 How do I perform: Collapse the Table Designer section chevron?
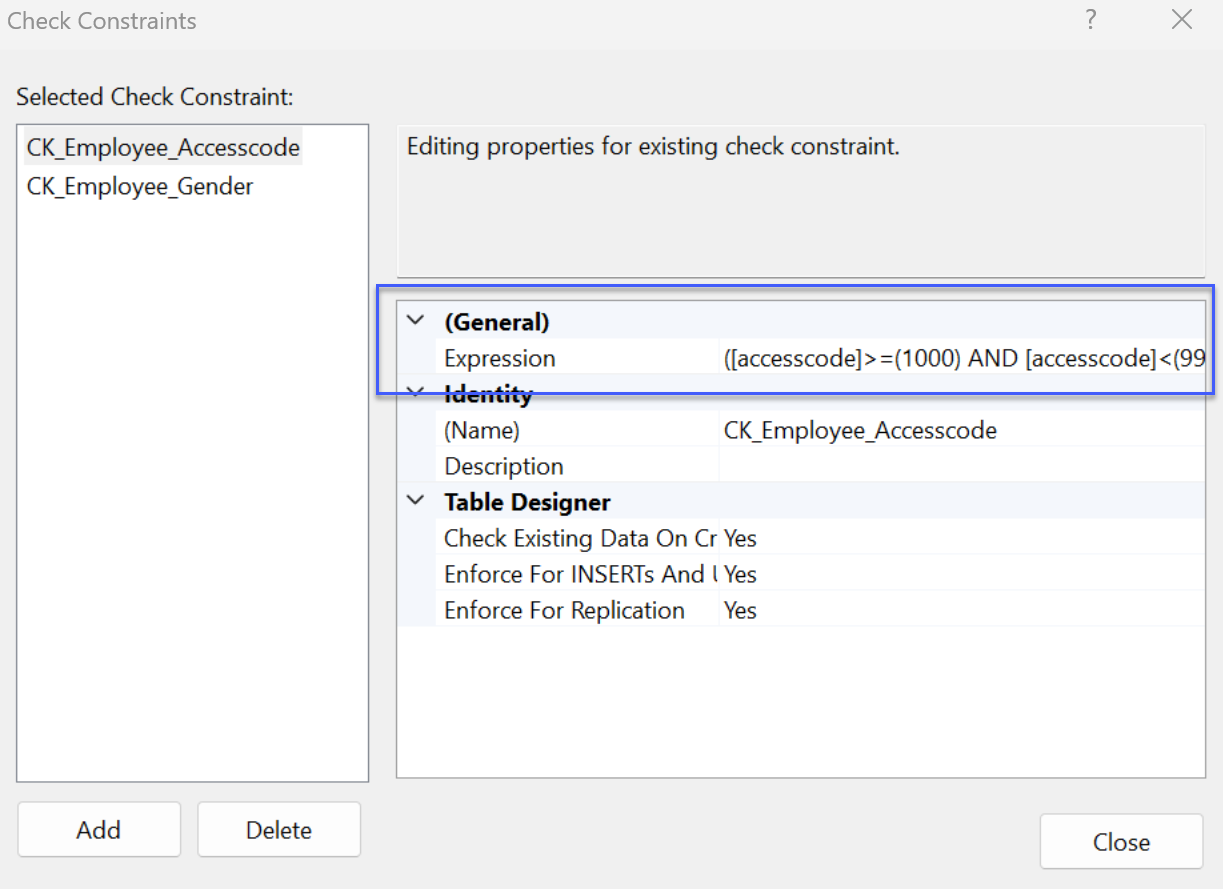pos(416,501)
